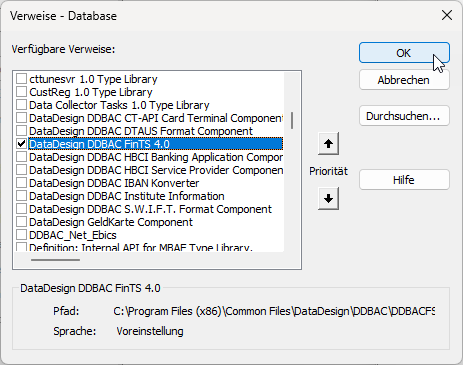Select DataDesign DDBAC CT-API Card Terminal row
This screenshot has height=365, width=463.
point(156,118)
